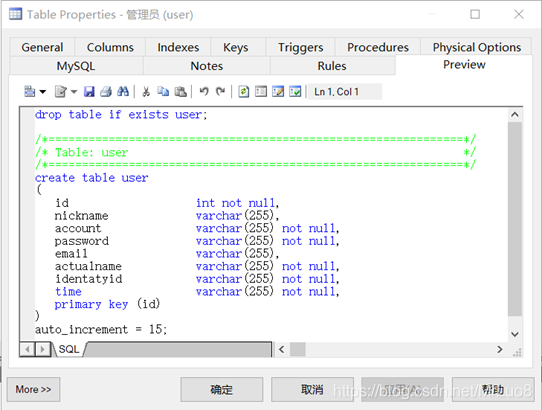Viewport: 542px width, 410px height.
Task: Click the 取消 button
Action: [312, 390]
